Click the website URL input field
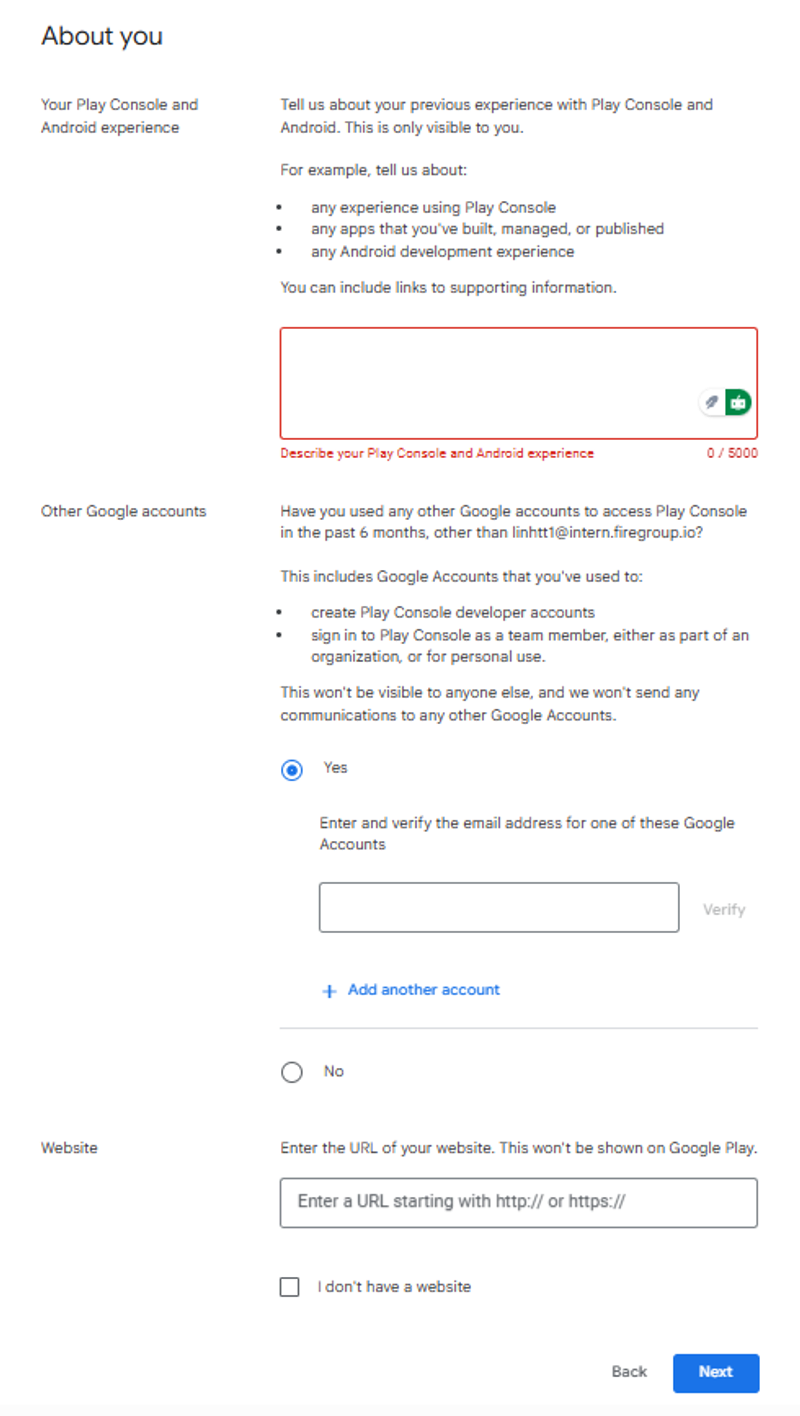Viewport: 800px width, 1416px height. 519,1202
